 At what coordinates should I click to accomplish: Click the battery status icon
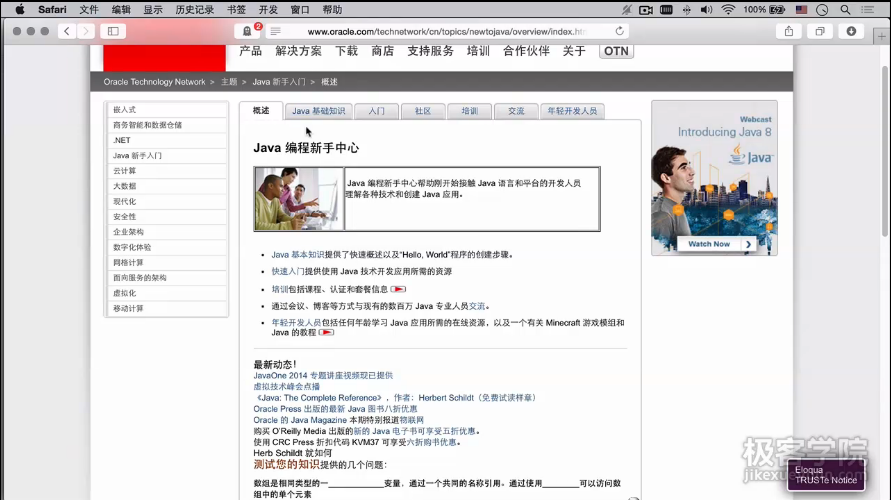777,10
